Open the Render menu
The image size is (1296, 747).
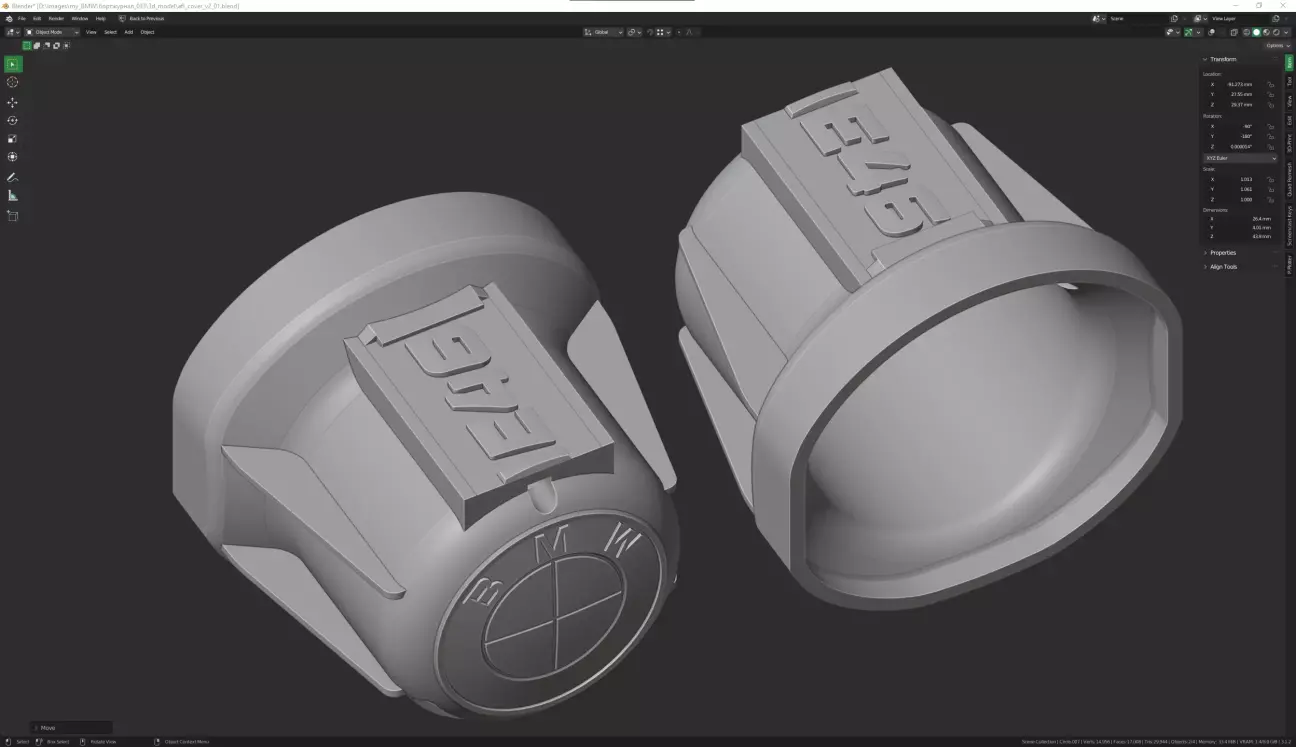pyautogui.click(x=56, y=18)
